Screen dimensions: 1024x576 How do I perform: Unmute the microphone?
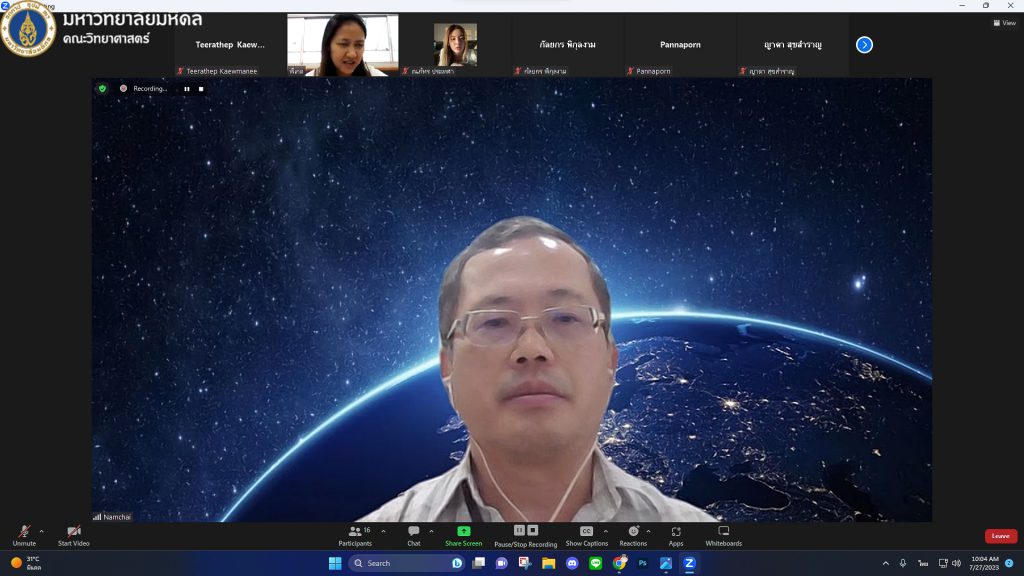point(24,532)
